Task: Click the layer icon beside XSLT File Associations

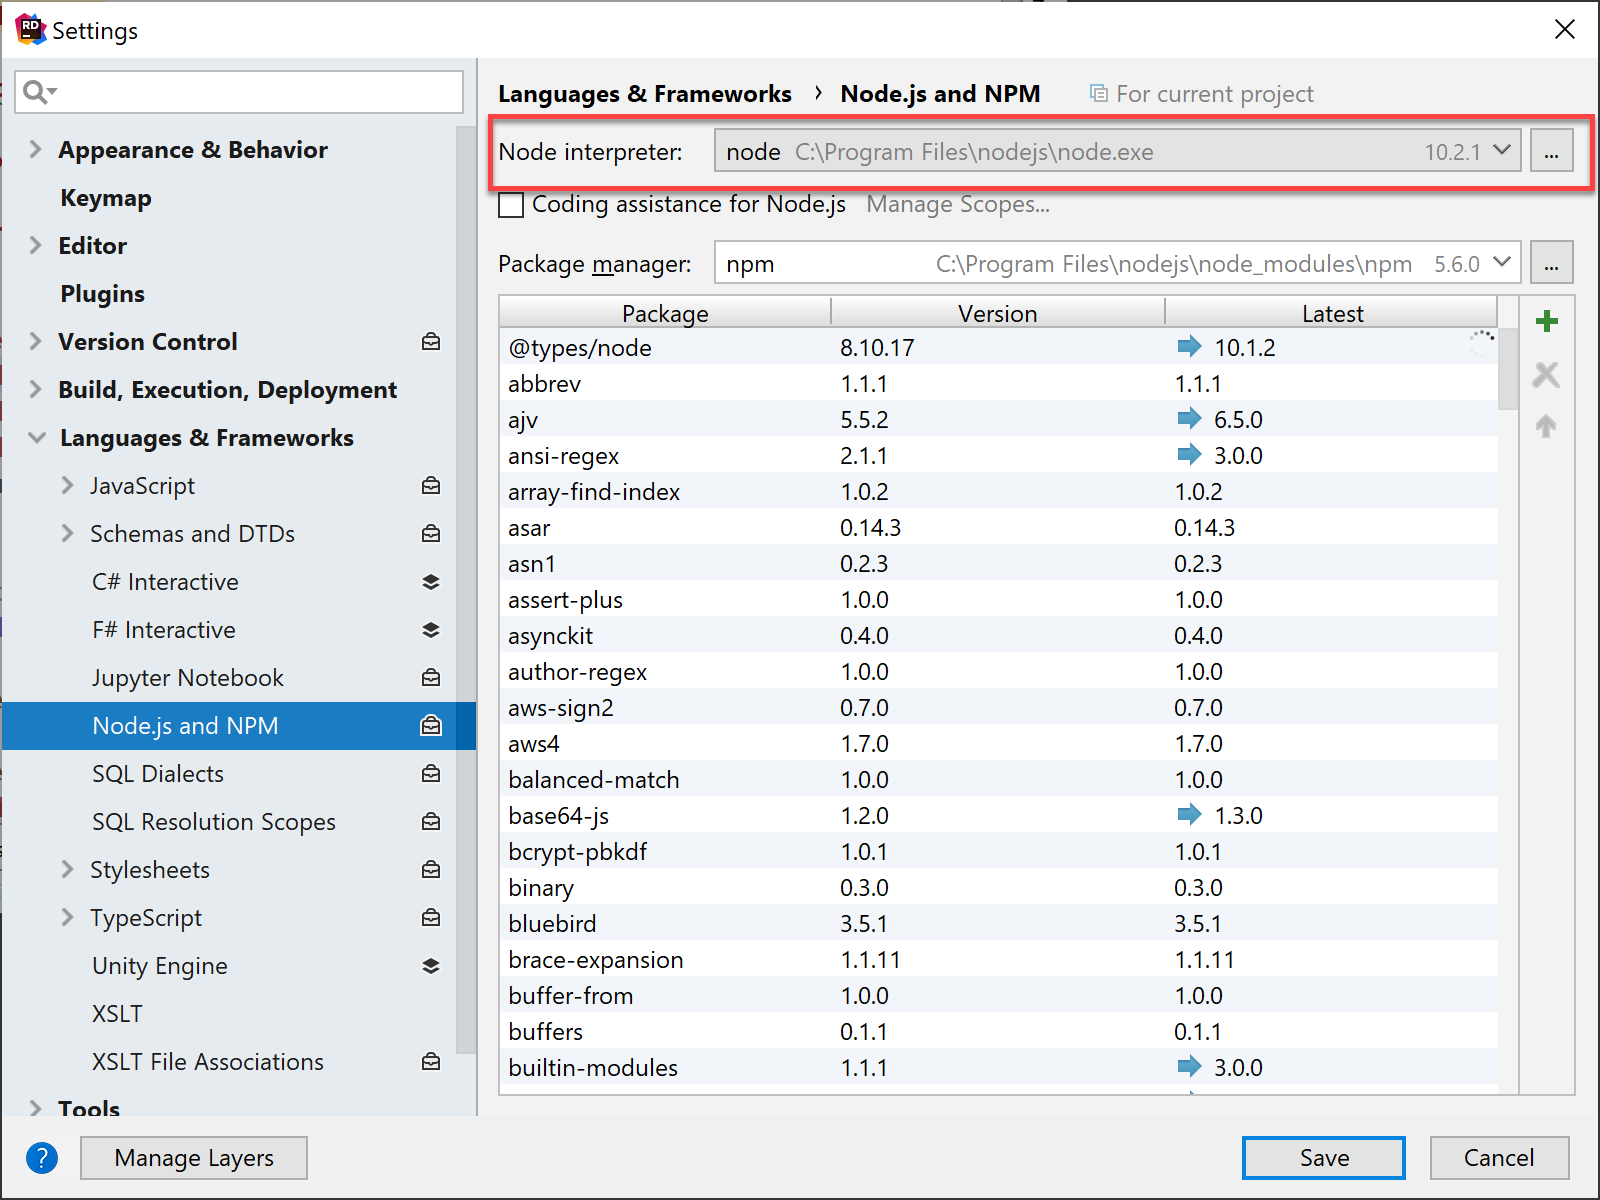Action: pos(431,1062)
